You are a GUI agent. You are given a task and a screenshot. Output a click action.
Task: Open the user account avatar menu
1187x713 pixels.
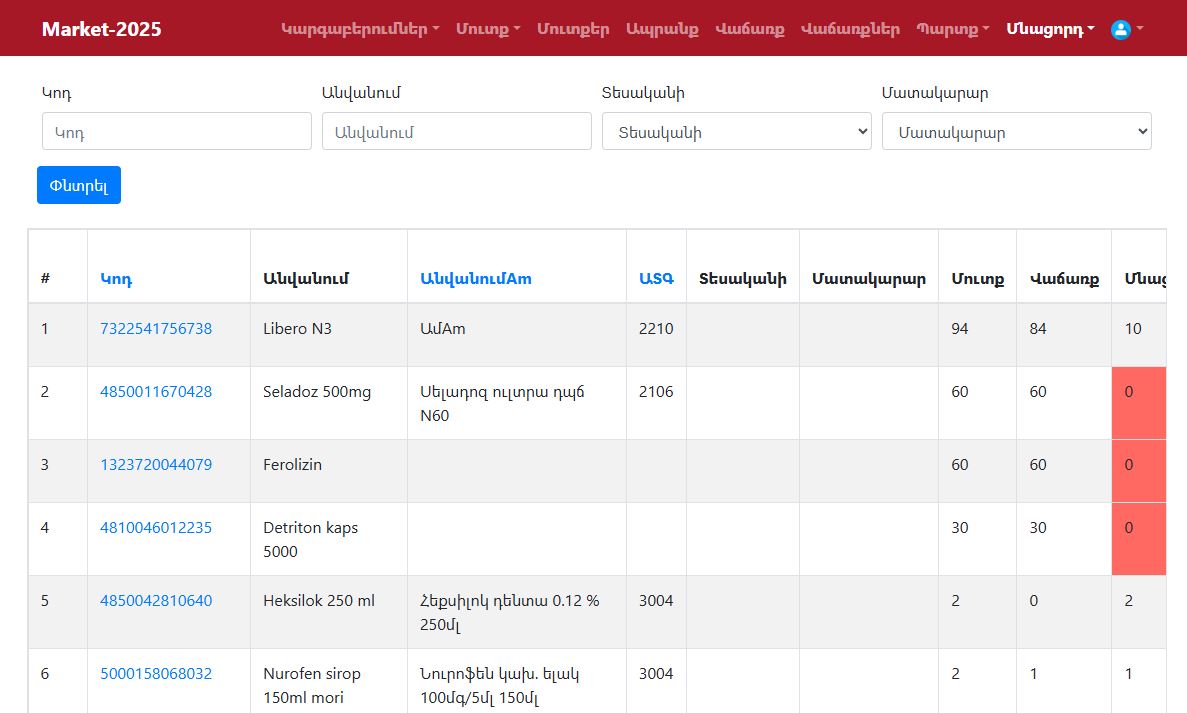click(1126, 29)
